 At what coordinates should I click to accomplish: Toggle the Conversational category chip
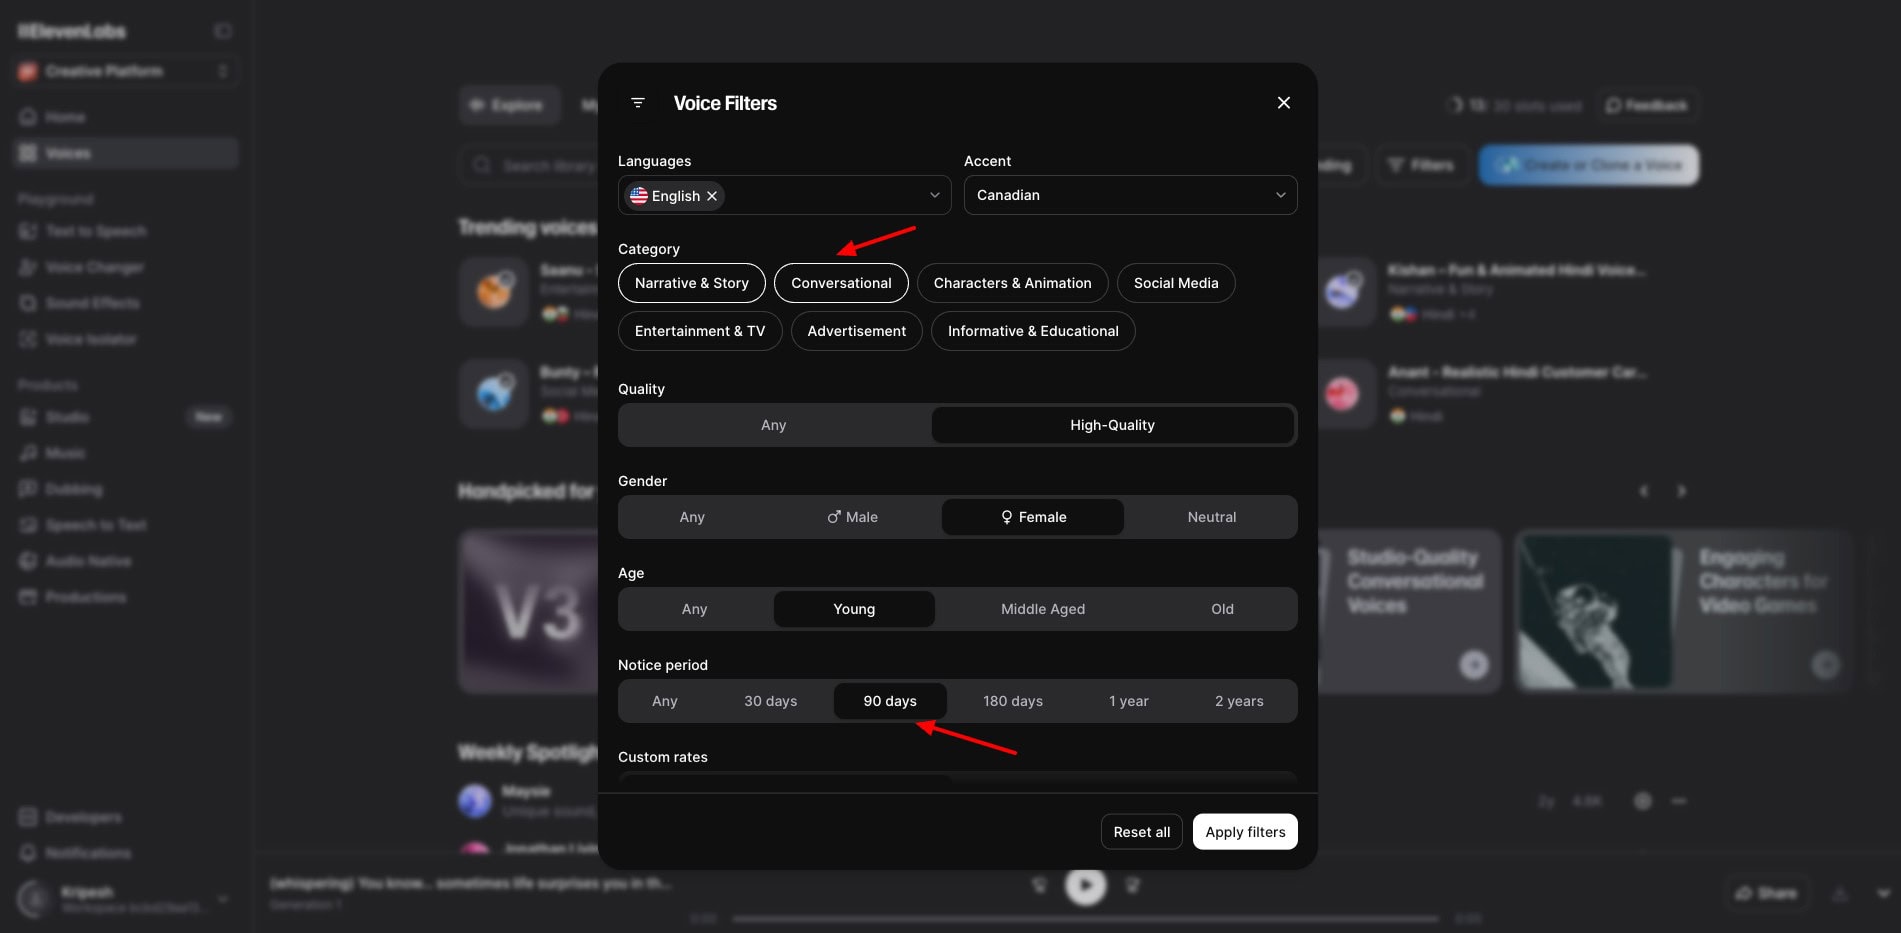pyautogui.click(x=841, y=283)
